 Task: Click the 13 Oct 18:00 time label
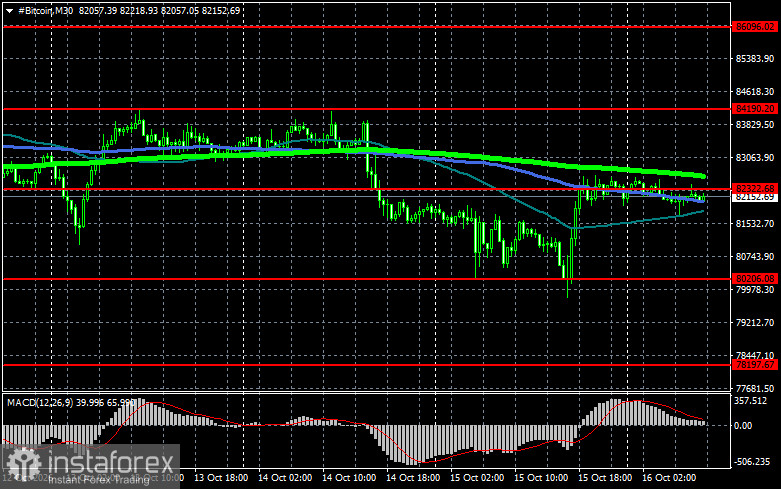point(221,478)
